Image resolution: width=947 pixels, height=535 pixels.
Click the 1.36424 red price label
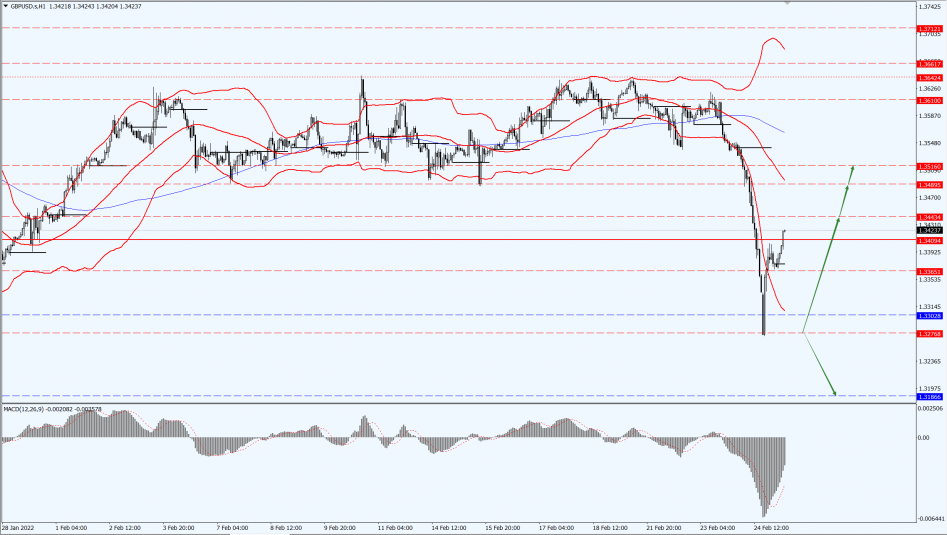pyautogui.click(x=929, y=77)
